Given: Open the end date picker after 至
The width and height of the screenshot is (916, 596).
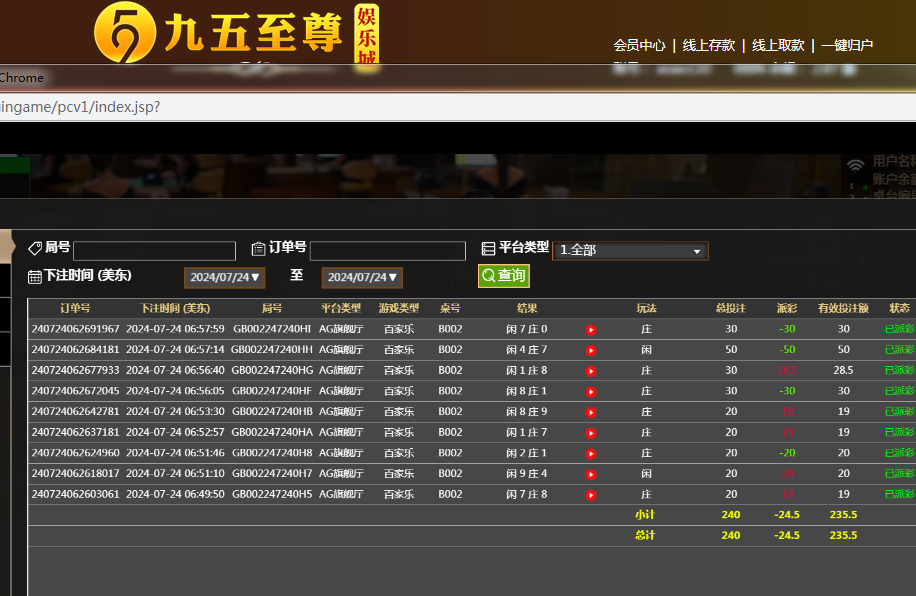Looking at the screenshot, I should coord(362,277).
